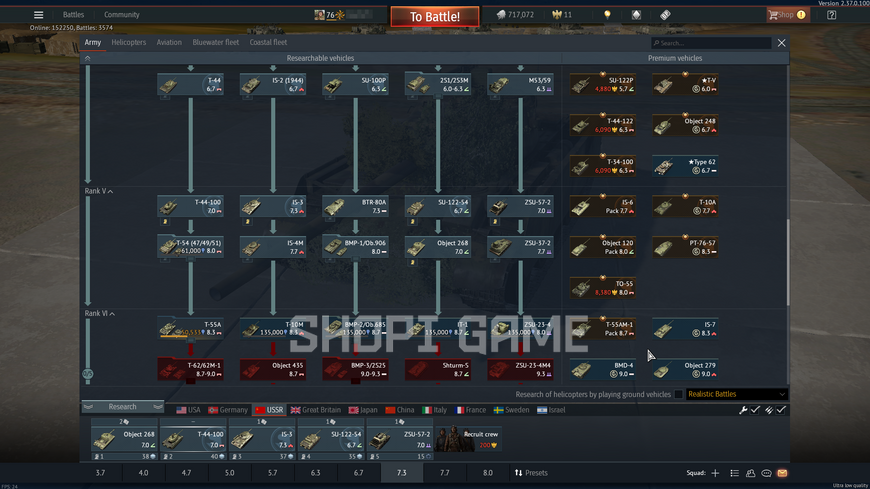Viewport: 870px width, 489px height.
Task: Click the ammo auto-refill icon
Action: tap(769, 410)
